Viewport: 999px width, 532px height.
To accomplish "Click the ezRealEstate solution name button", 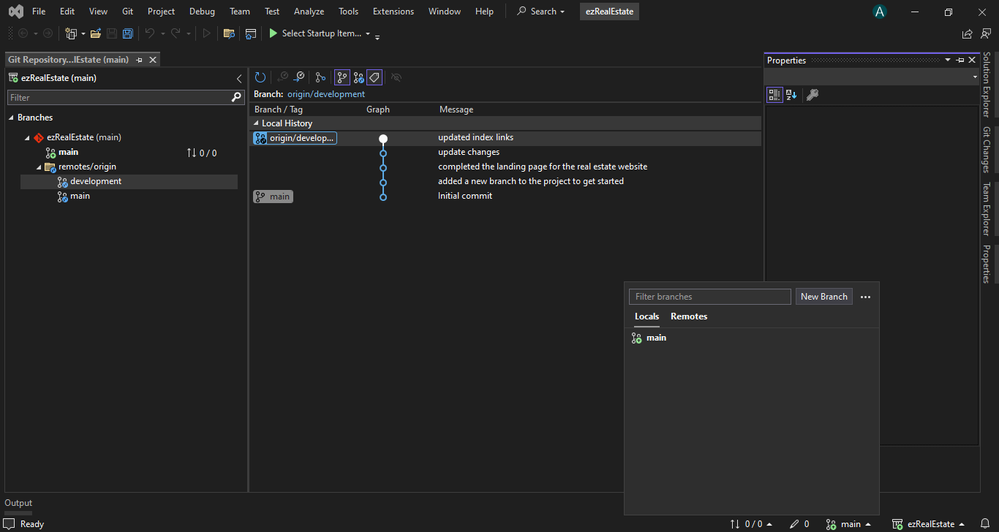I will tap(609, 11).
